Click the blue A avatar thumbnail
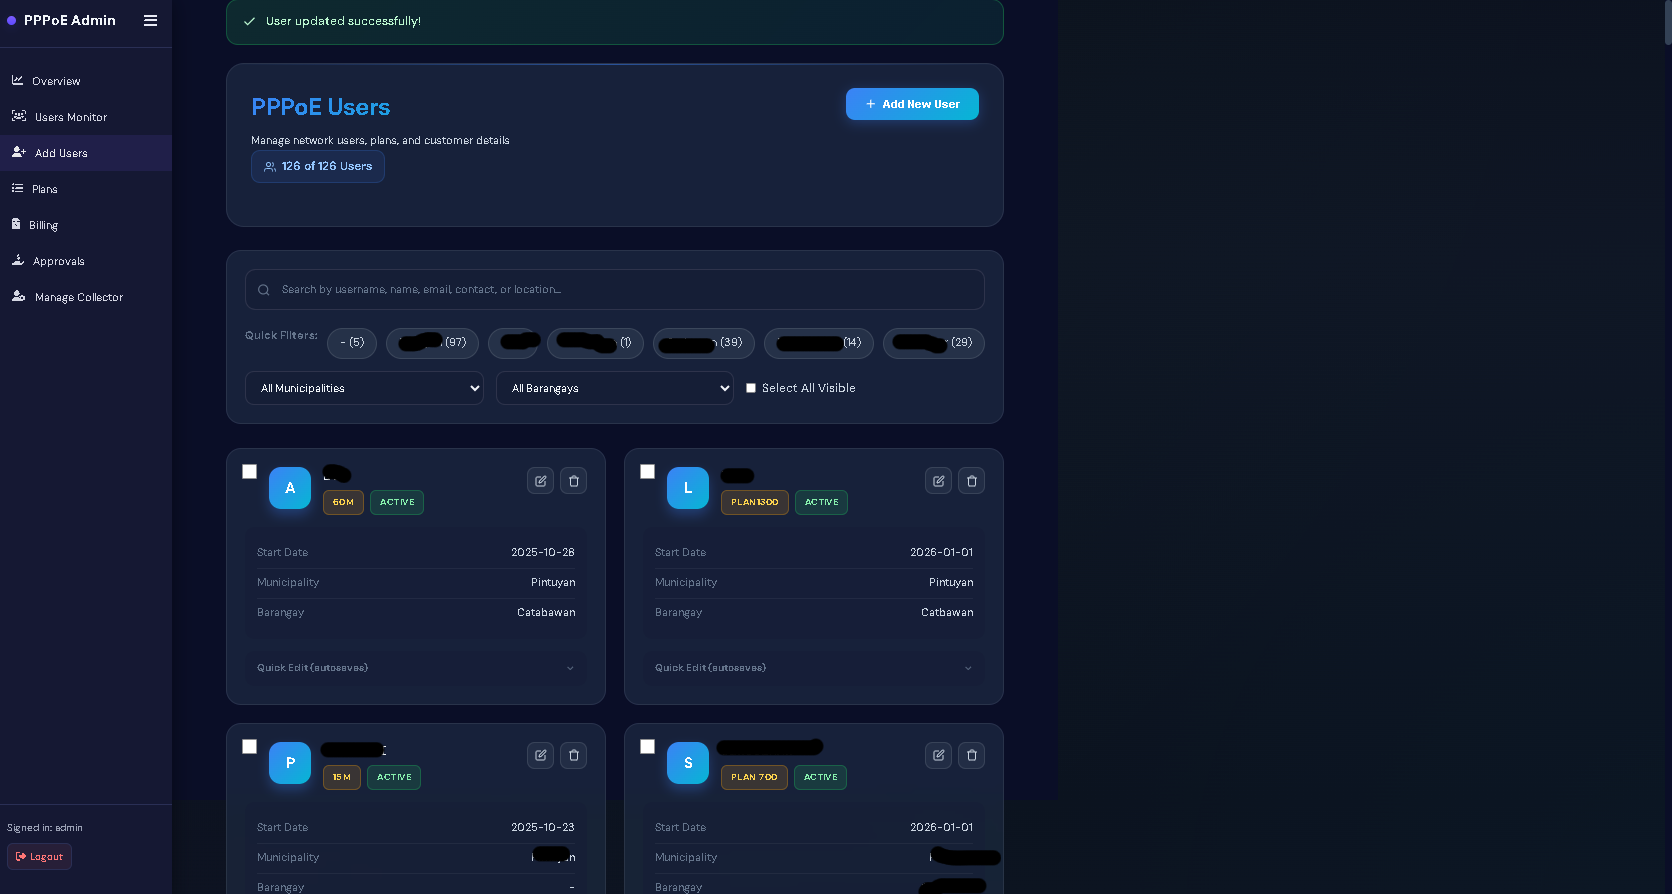This screenshot has width=1672, height=894. coord(290,488)
